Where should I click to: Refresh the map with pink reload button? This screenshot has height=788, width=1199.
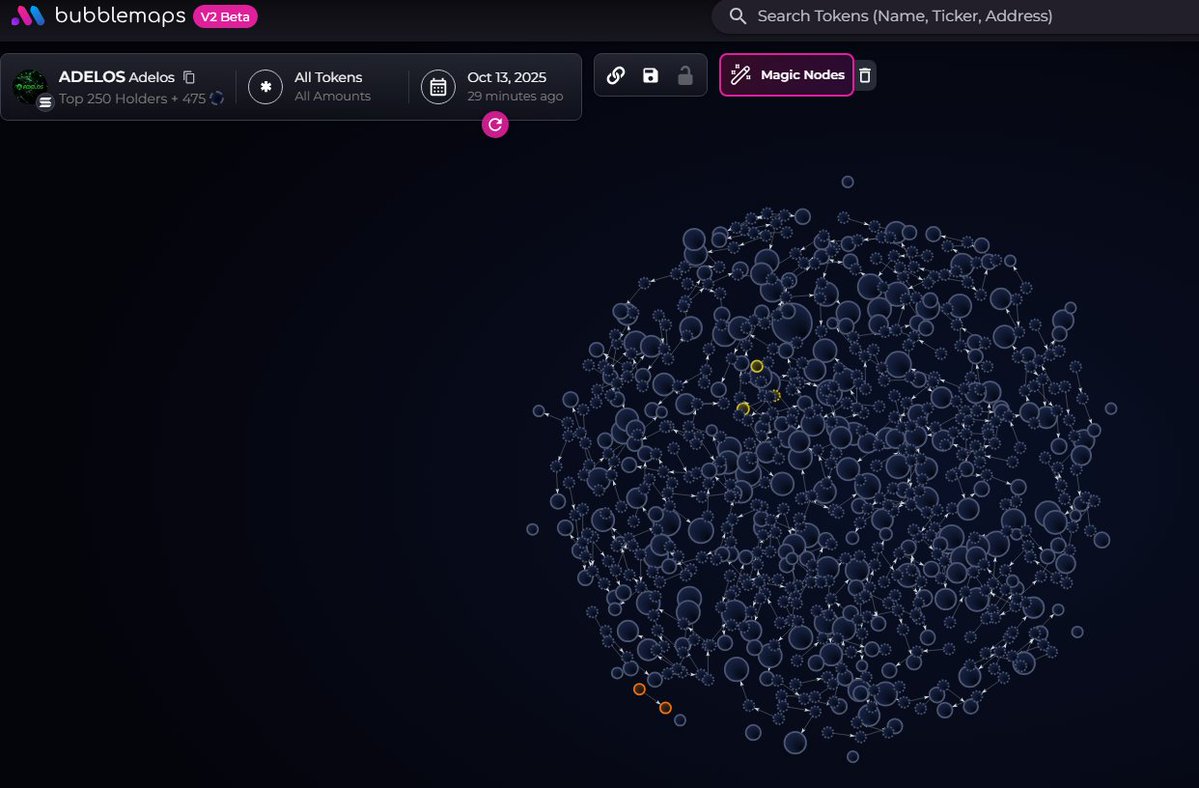(495, 125)
